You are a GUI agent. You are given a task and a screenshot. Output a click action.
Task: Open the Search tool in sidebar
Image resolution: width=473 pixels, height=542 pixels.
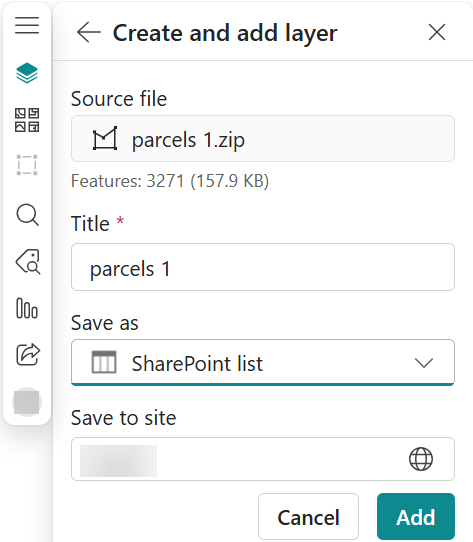click(x=28, y=215)
